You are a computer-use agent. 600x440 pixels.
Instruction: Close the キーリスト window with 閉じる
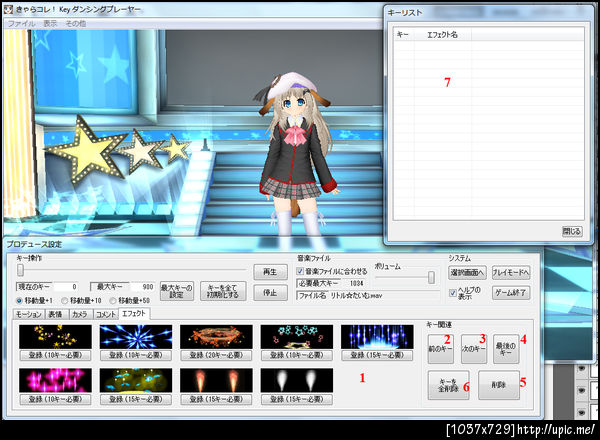(572, 231)
